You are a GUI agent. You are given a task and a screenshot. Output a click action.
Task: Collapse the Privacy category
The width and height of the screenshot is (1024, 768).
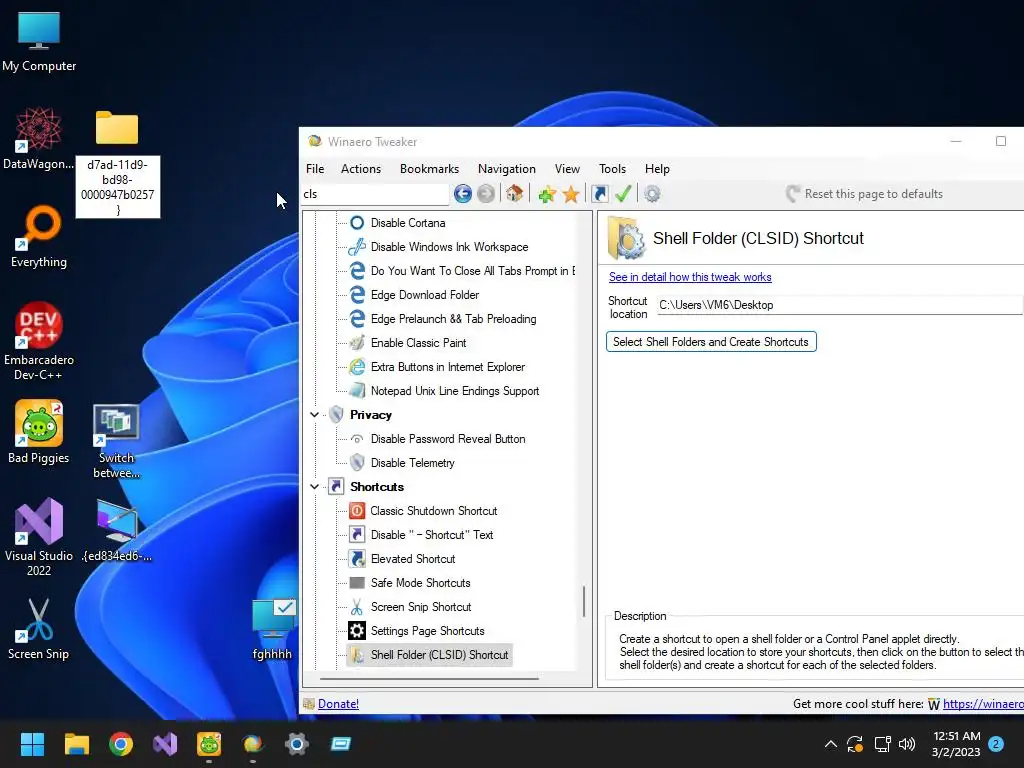coord(314,415)
